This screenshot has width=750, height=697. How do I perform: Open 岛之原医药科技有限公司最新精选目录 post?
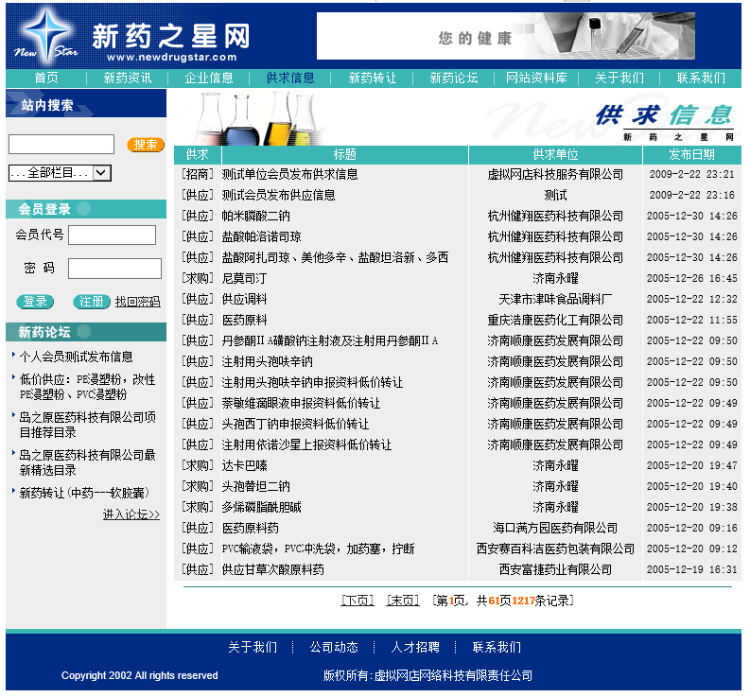click(87, 463)
